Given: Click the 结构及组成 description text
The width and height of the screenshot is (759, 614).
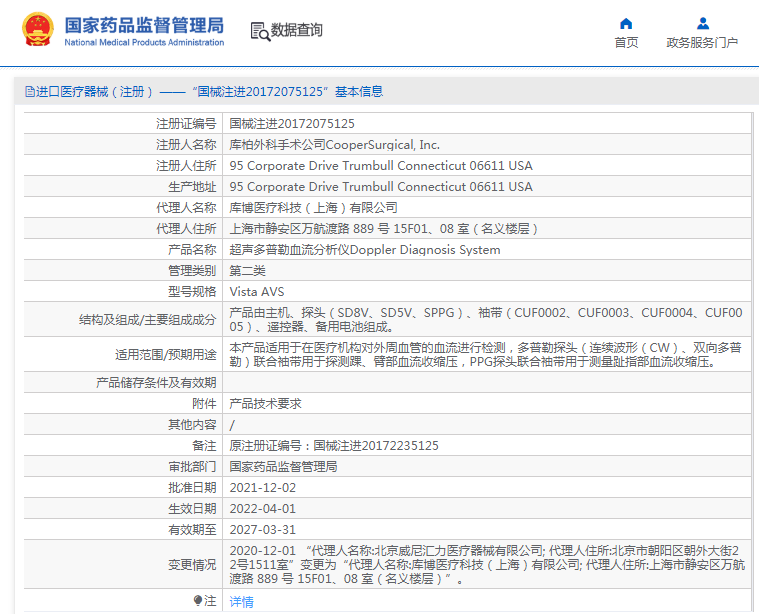Looking at the screenshot, I should pos(486,320).
